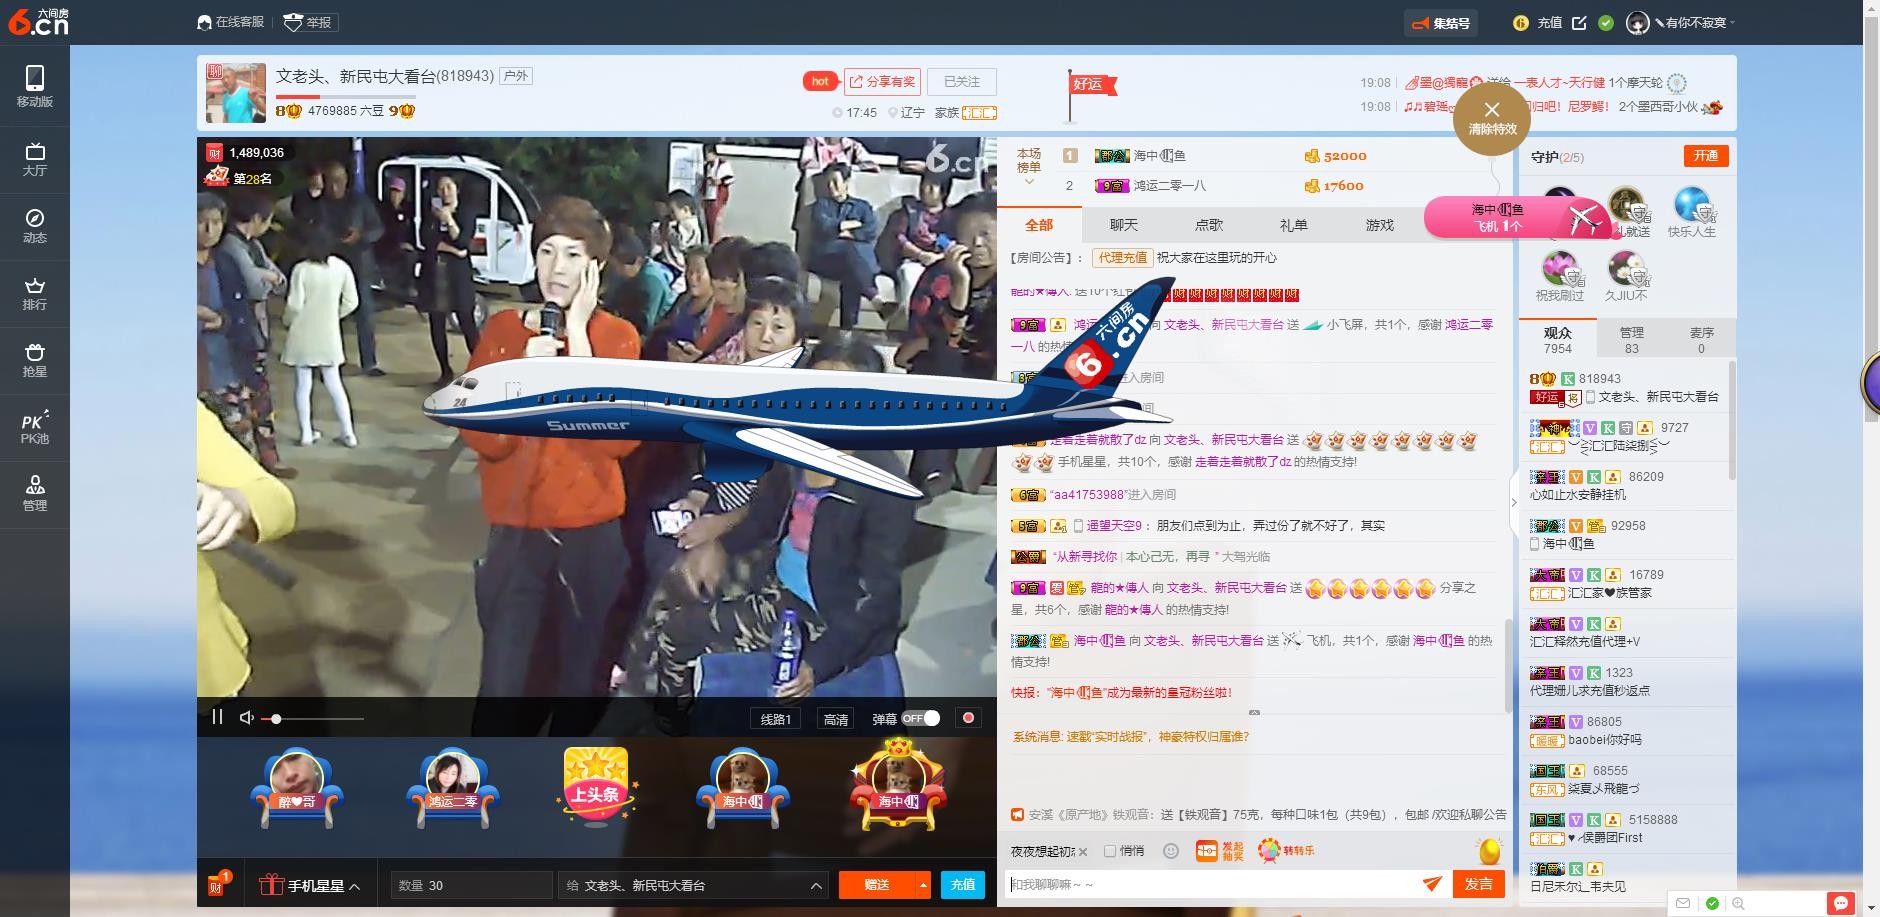Switch to 麦序 tab
Image resolution: width=1880 pixels, height=917 pixels.
(x=1702, y=340)
